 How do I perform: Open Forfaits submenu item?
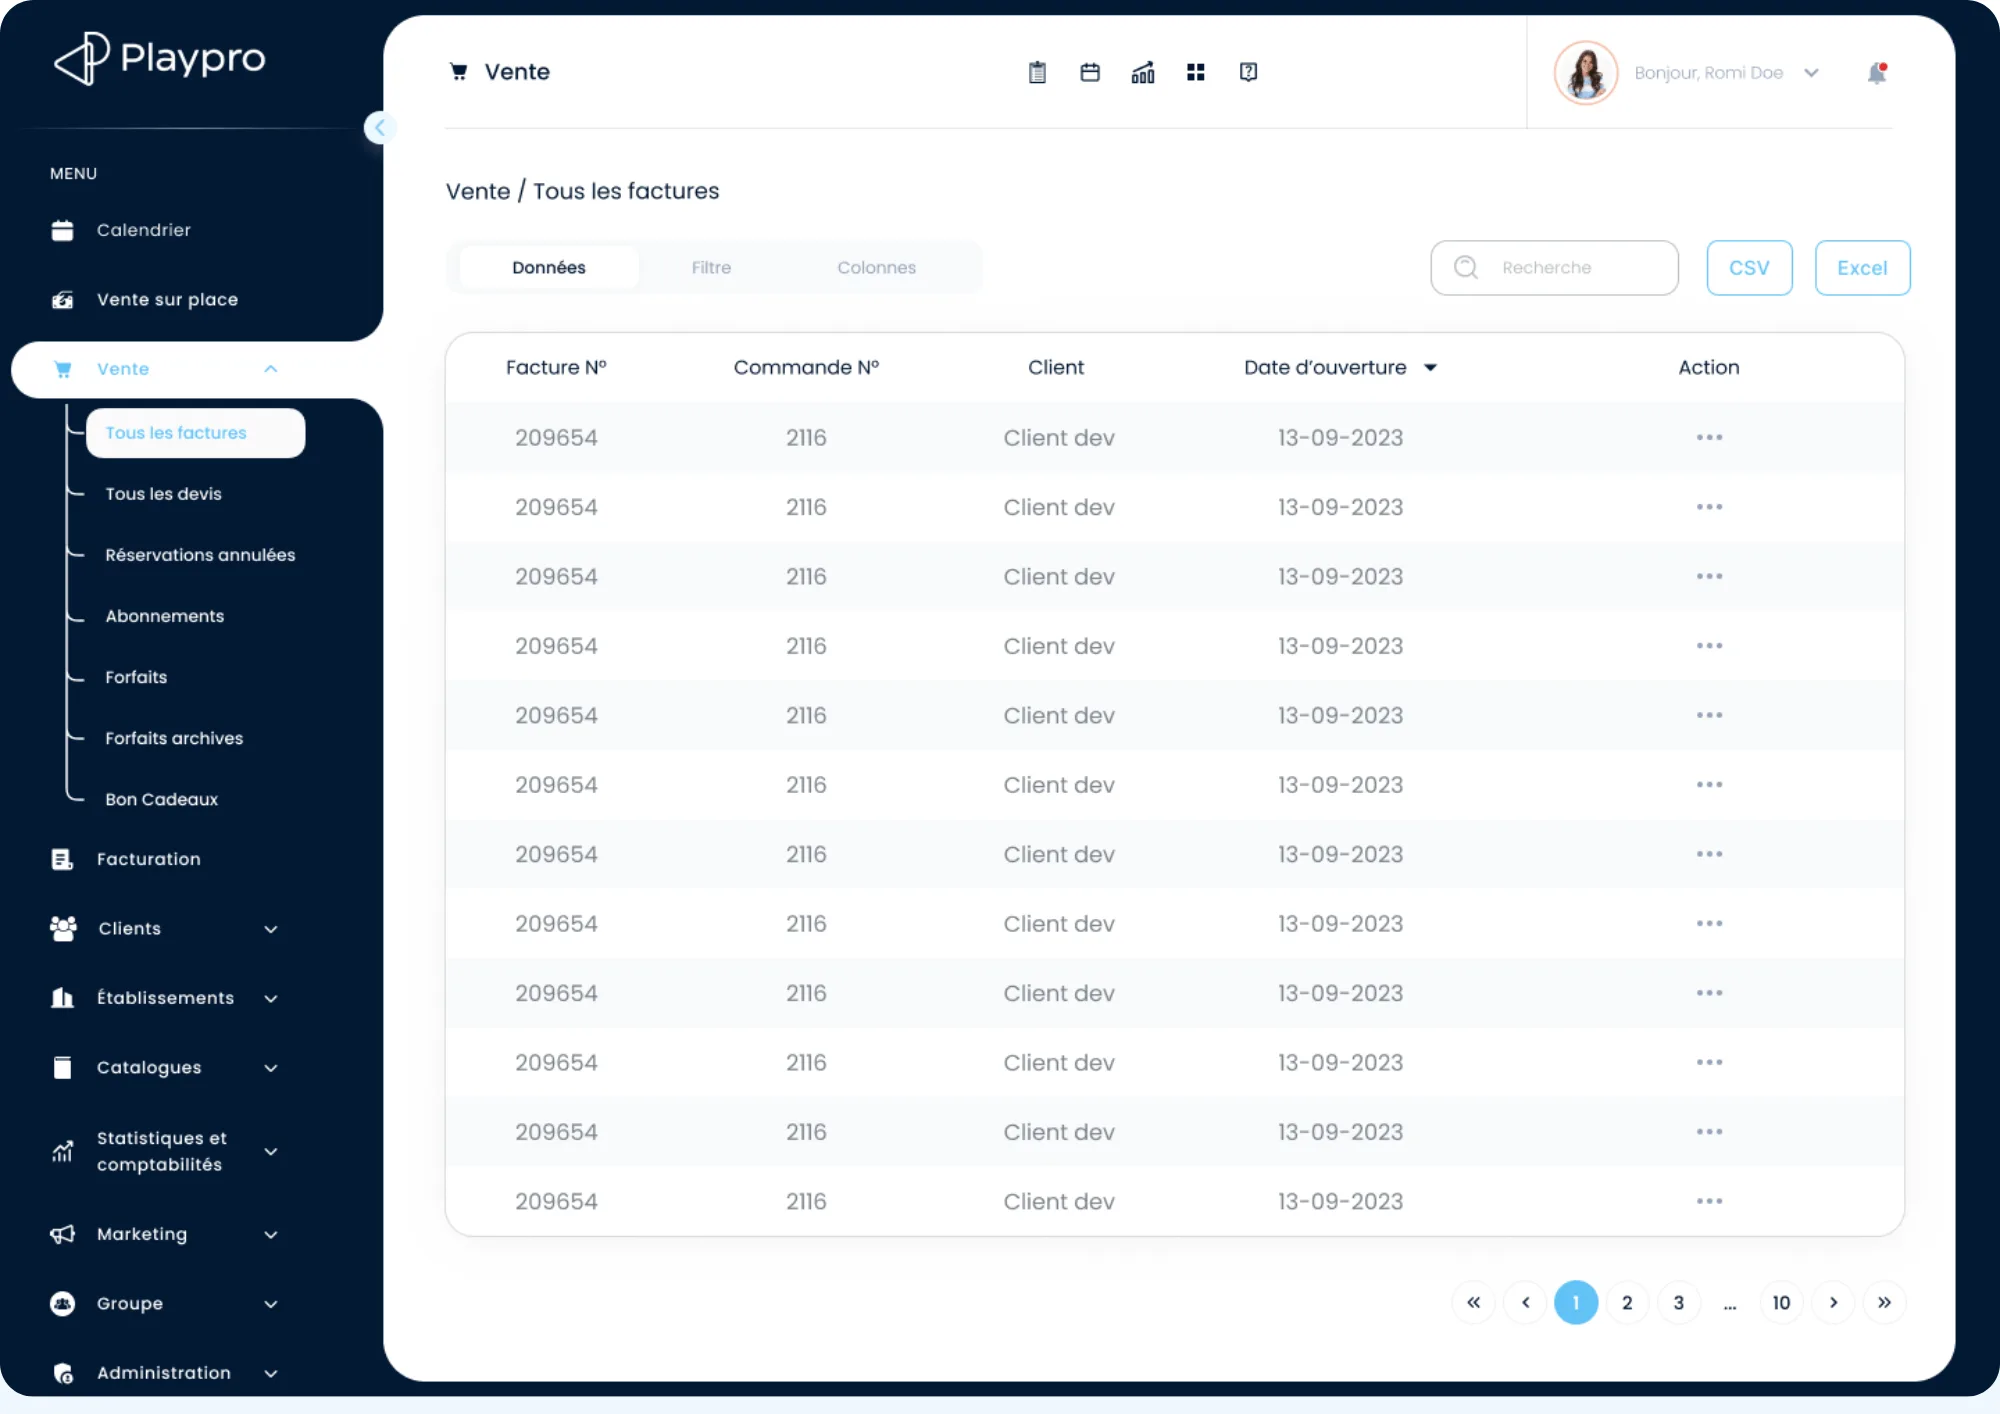coord(136,677)
